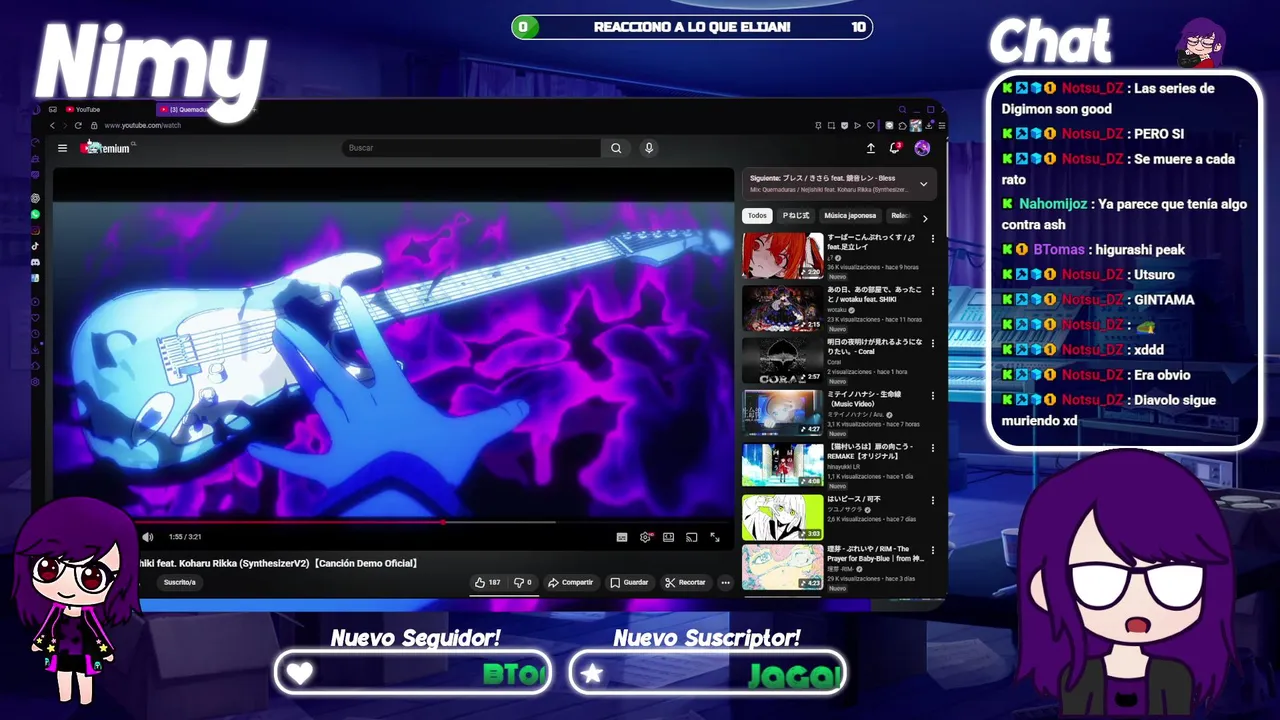Open options for the 4:27 Music Video

[x=933, y=395]
